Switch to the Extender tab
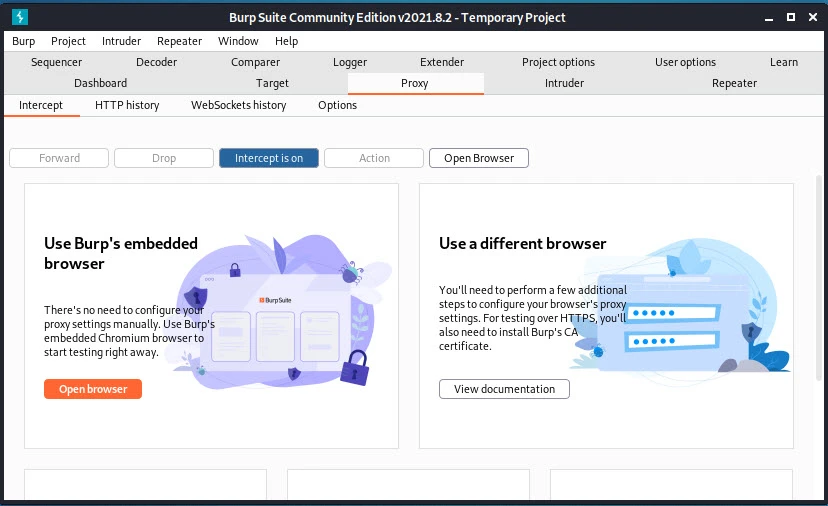 [x=442, y=62]
